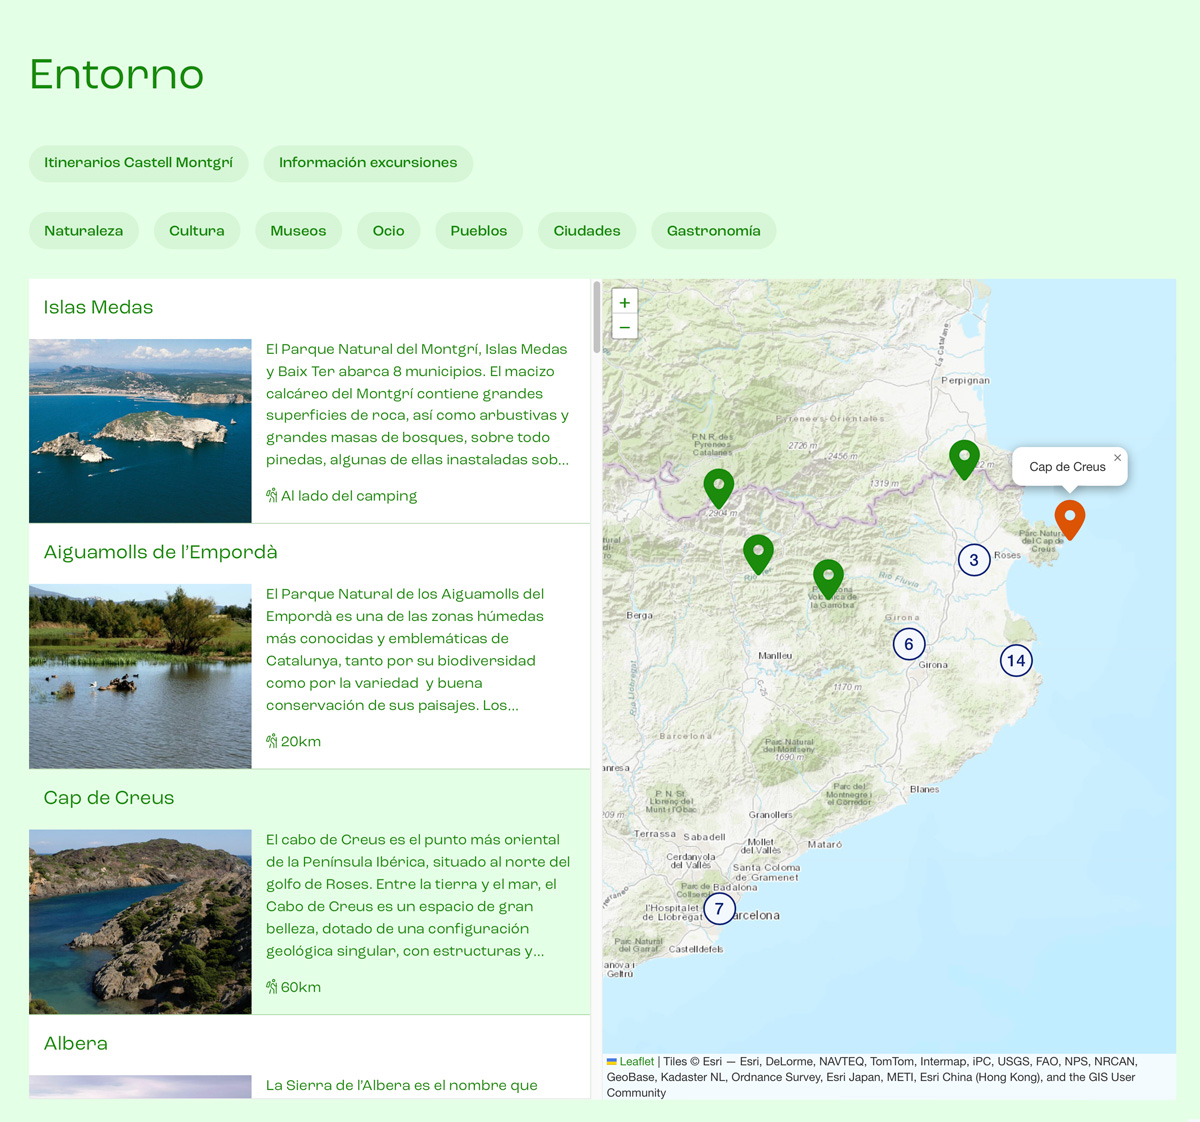The image size is (1200, 1122).
Task: Click the Cap de Creus popup label
Action: [1067, 467]
